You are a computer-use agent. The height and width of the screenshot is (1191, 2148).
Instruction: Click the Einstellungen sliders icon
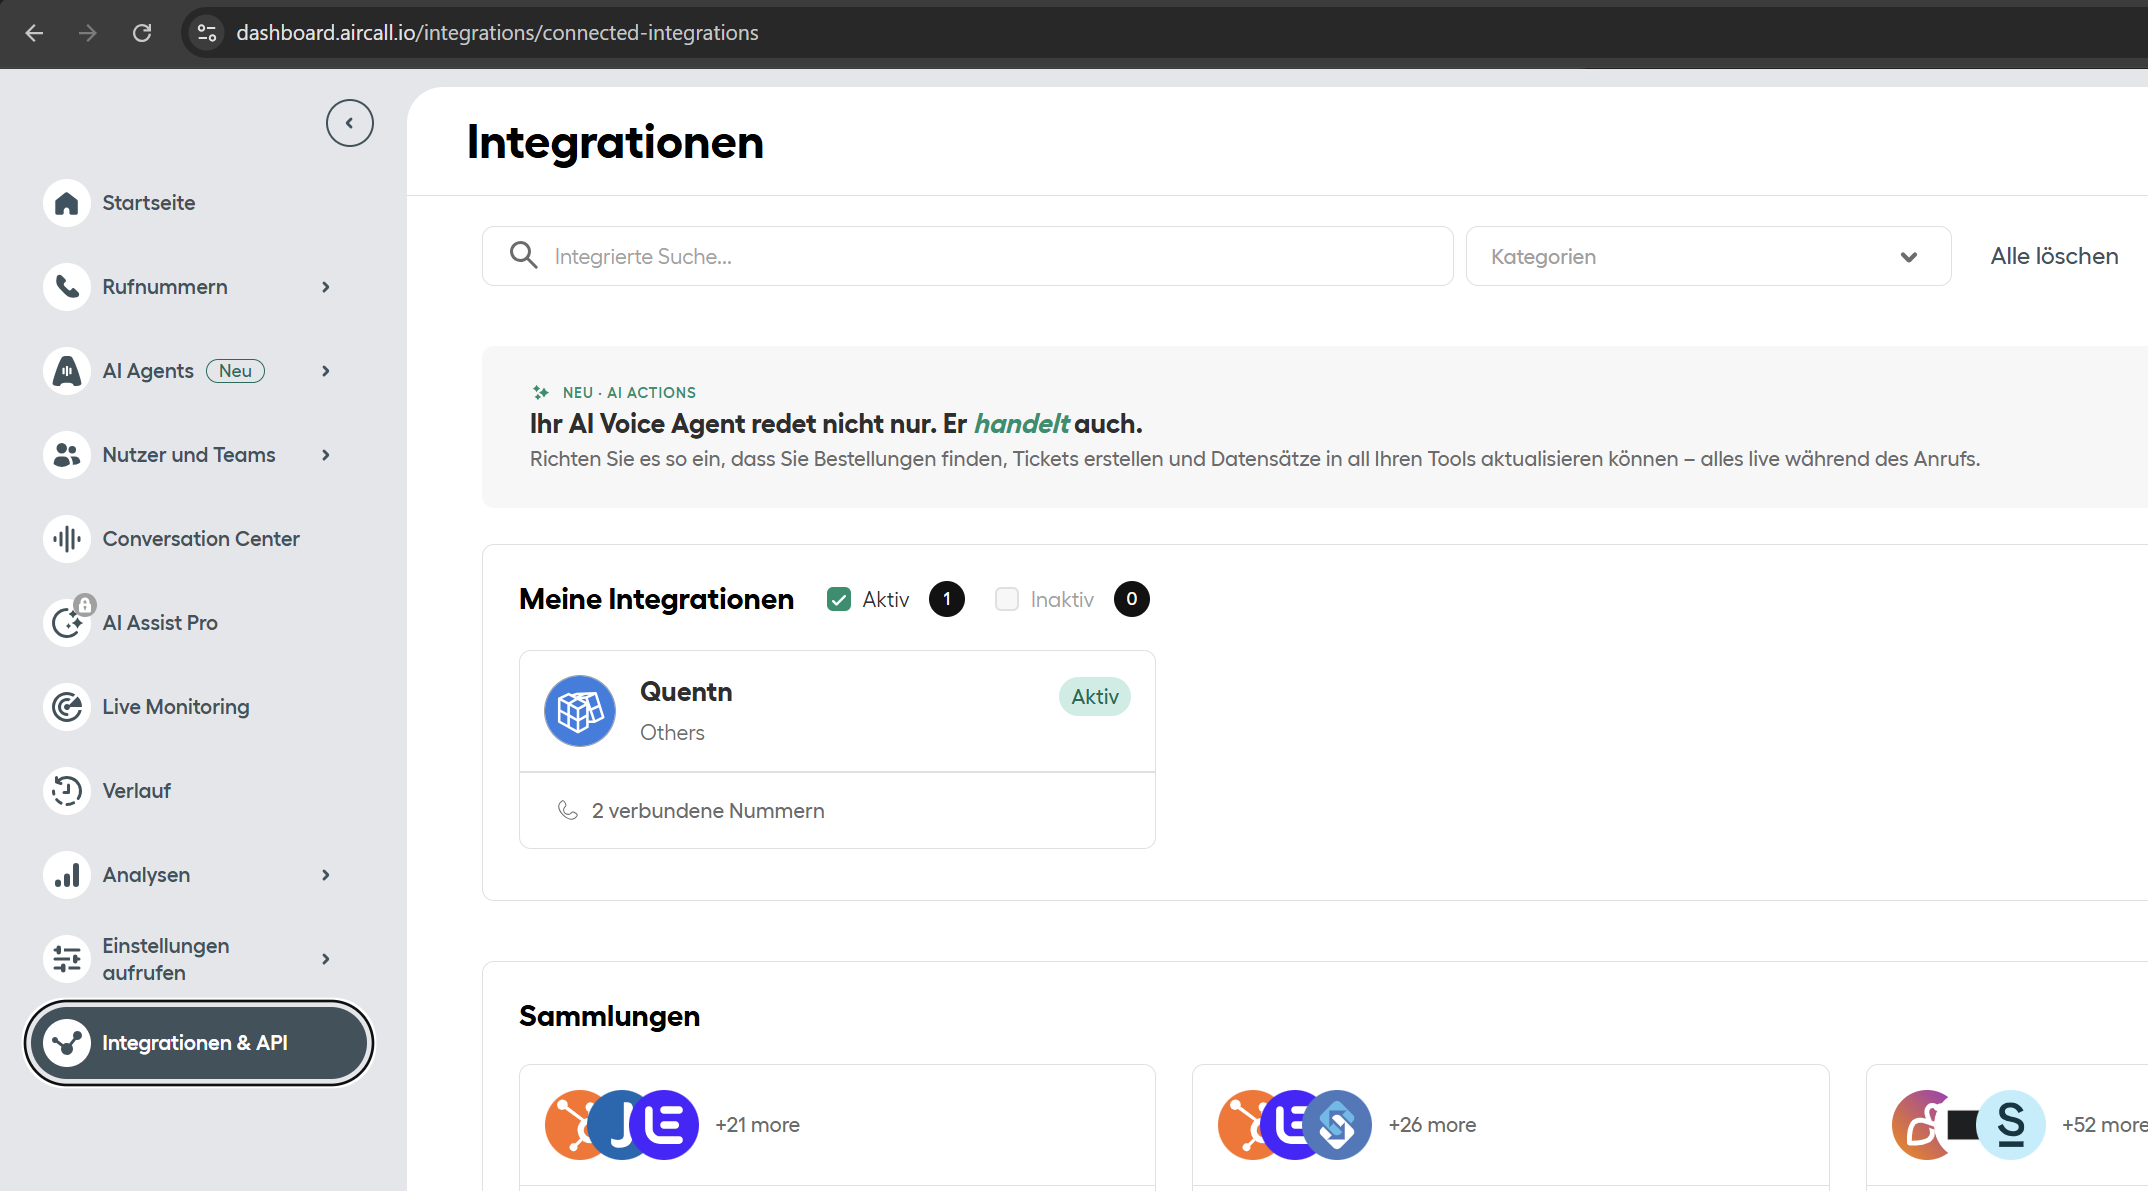(67, 959)
